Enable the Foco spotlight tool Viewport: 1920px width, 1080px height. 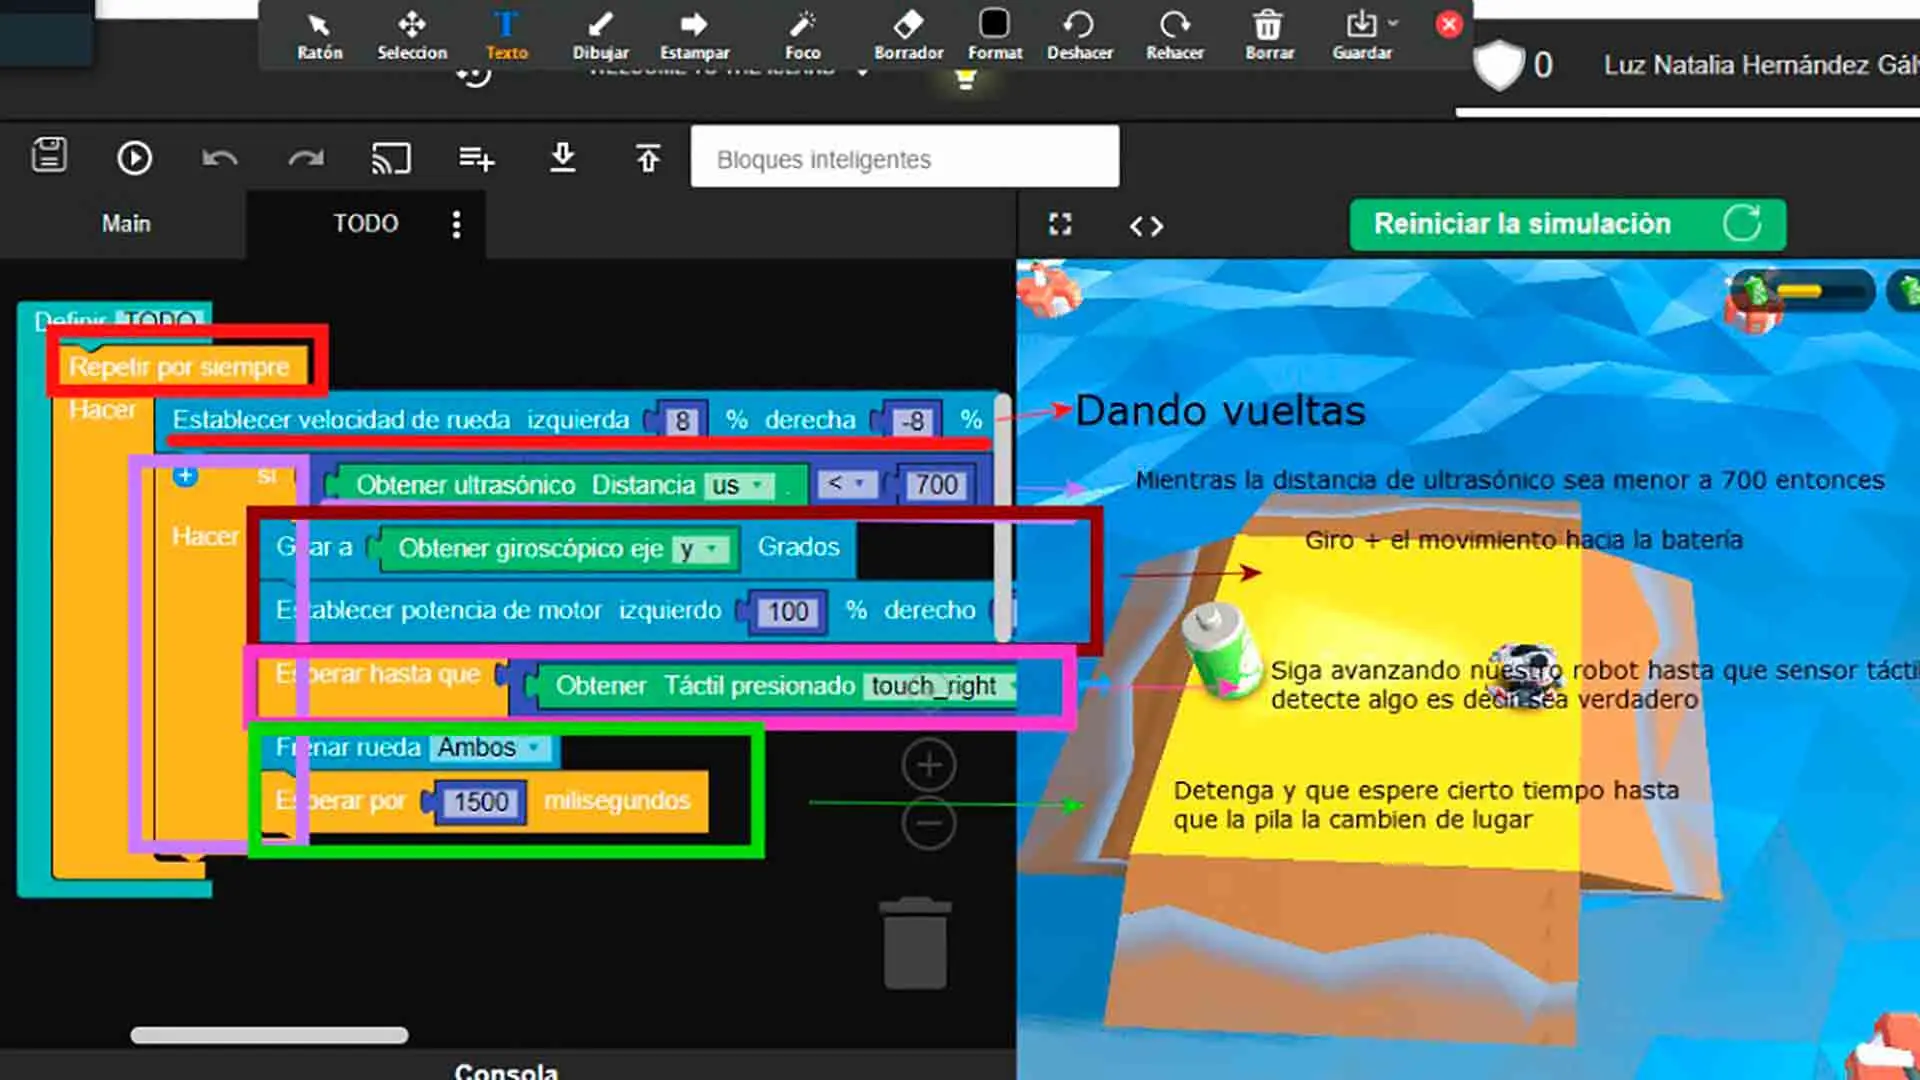point(802,36)
